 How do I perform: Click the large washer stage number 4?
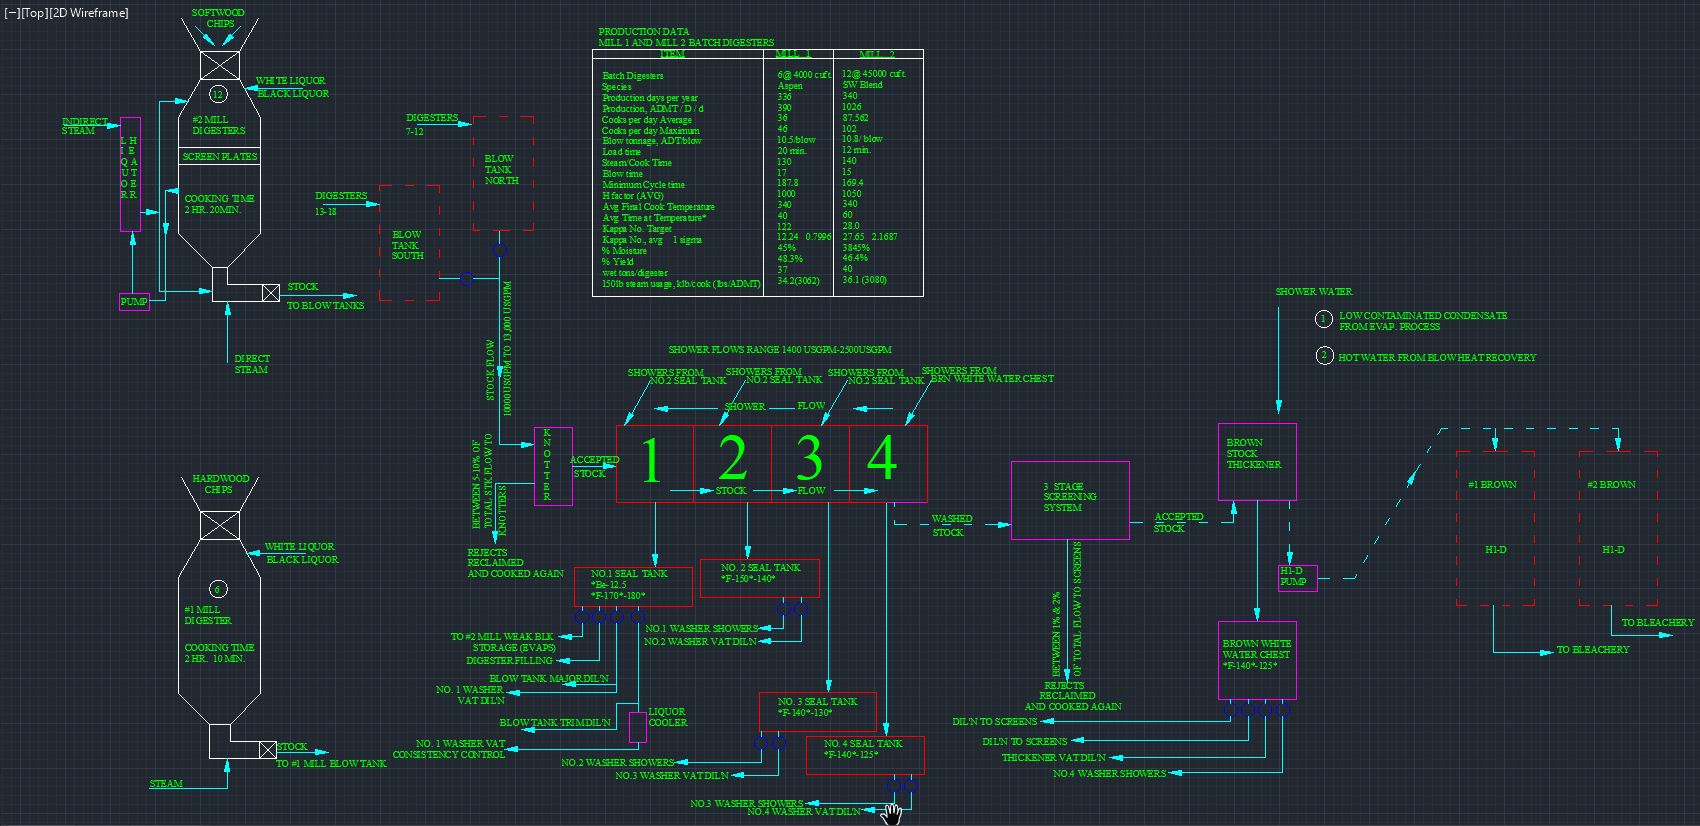pyautogui.click(x=882, y=458)
